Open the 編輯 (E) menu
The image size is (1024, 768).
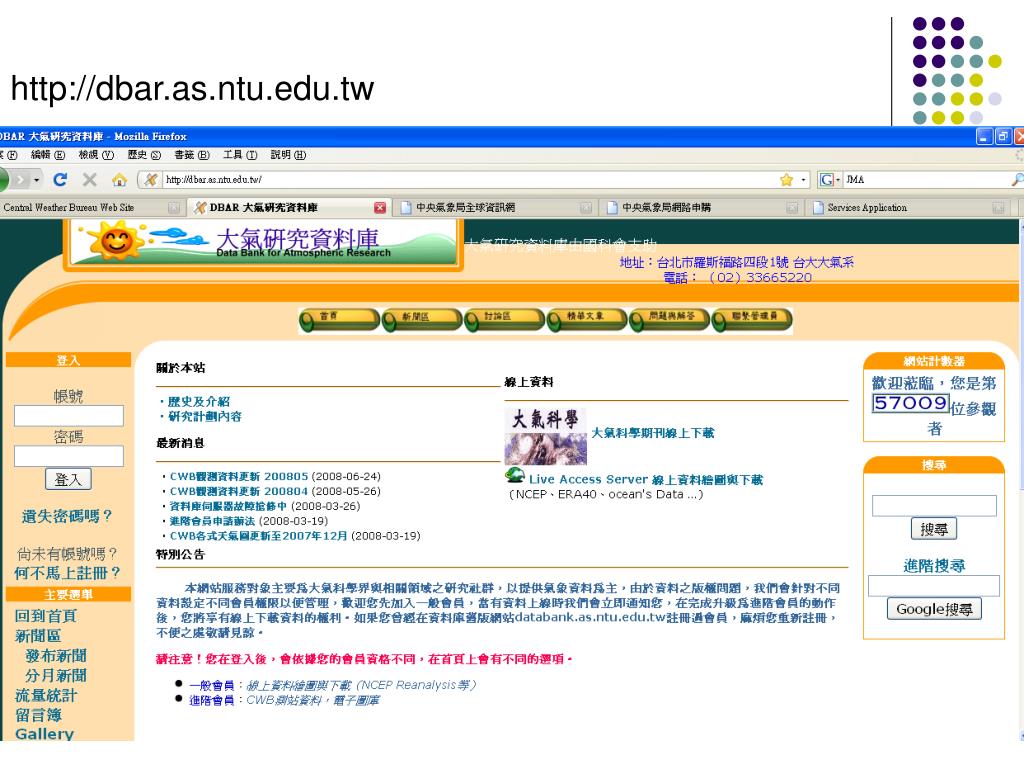pyautogui.click(x=48, y=155)
